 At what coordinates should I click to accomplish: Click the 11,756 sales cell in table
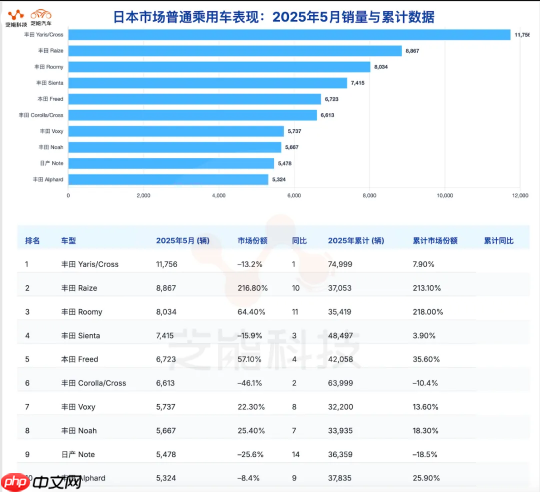pos(167,264)
